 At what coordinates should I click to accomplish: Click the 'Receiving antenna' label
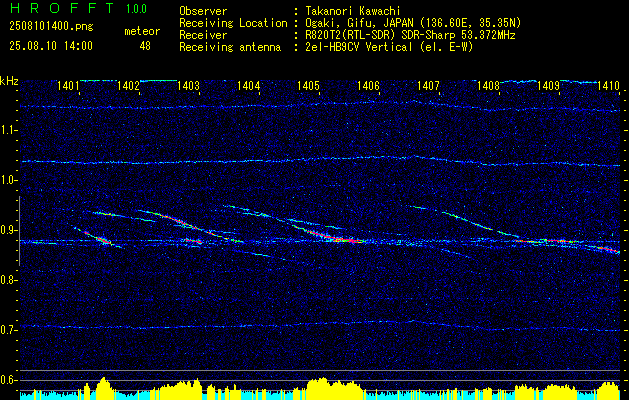pyautogui.click(x=230, y=47)
